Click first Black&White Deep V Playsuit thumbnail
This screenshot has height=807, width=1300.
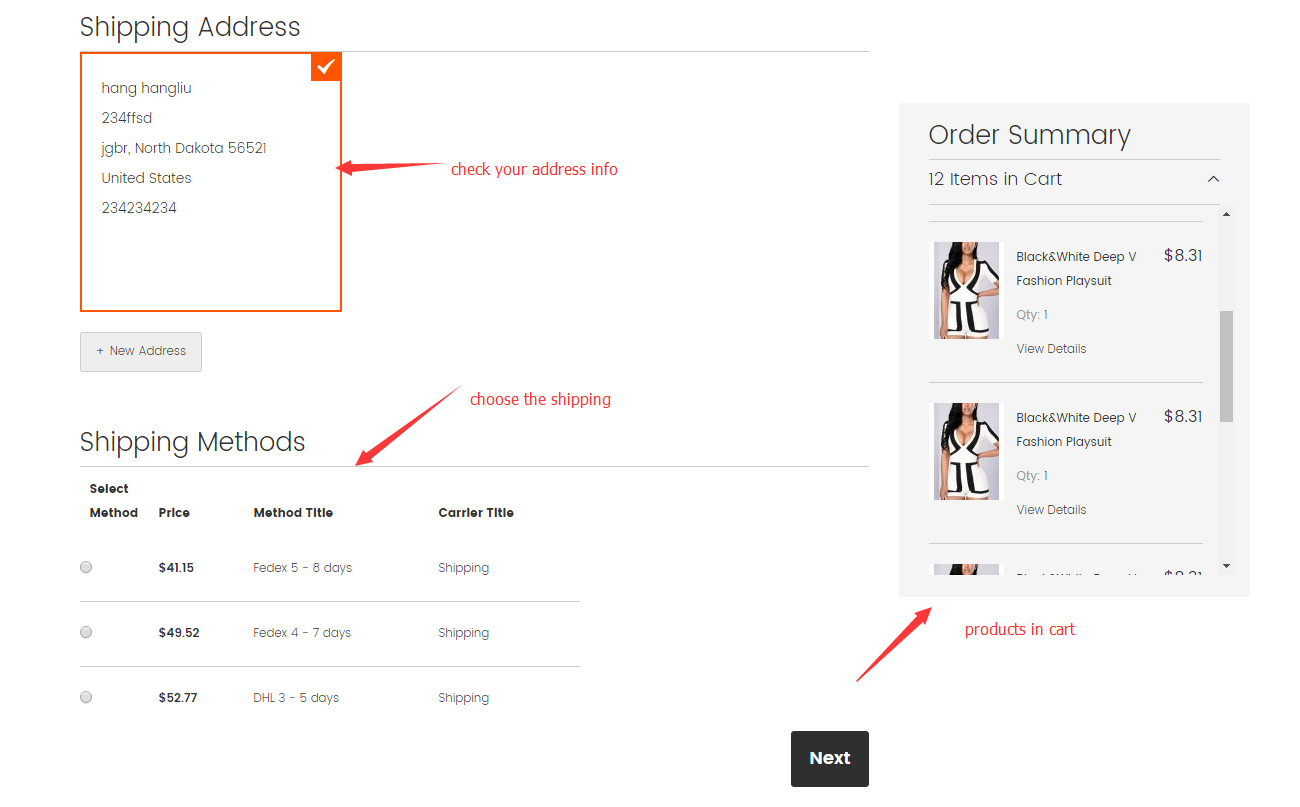[966, 290]
